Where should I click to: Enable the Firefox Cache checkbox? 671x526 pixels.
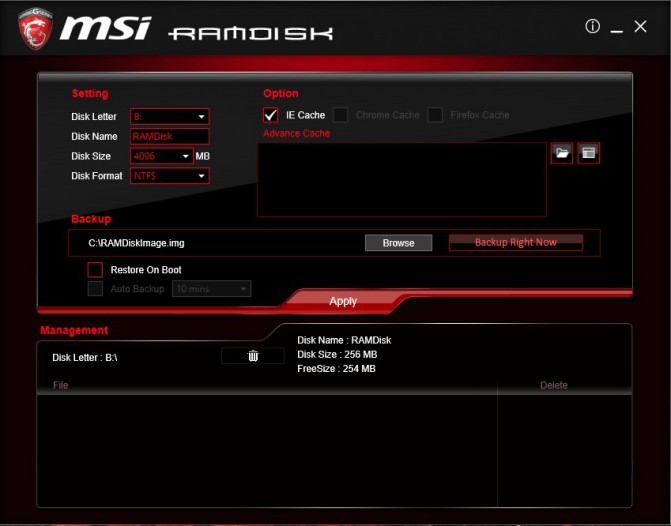click(x=435, y=115)
